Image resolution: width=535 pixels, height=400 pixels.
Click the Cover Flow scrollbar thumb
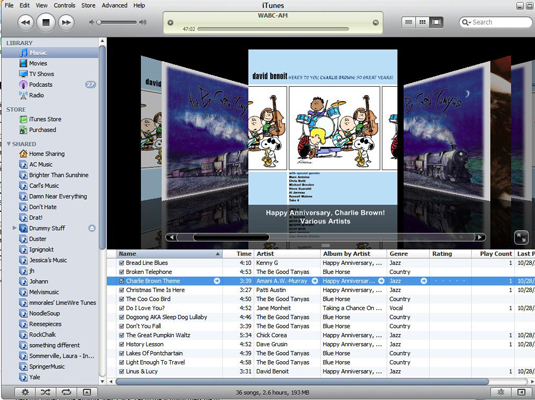(231, 237)
